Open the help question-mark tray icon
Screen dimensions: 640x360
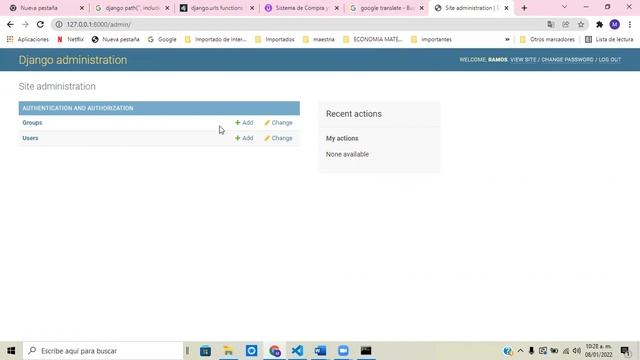point(508,351)
